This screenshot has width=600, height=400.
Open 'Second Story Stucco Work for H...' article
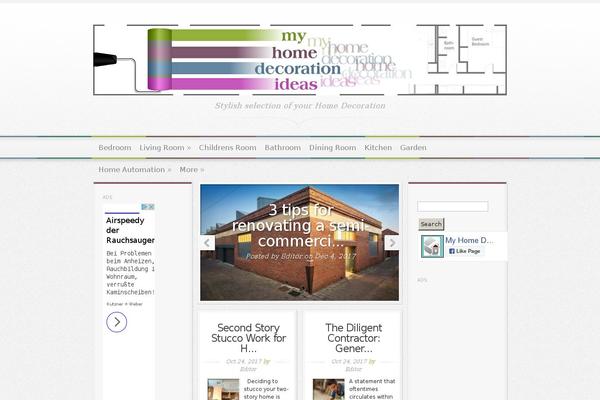click(248, 338)
